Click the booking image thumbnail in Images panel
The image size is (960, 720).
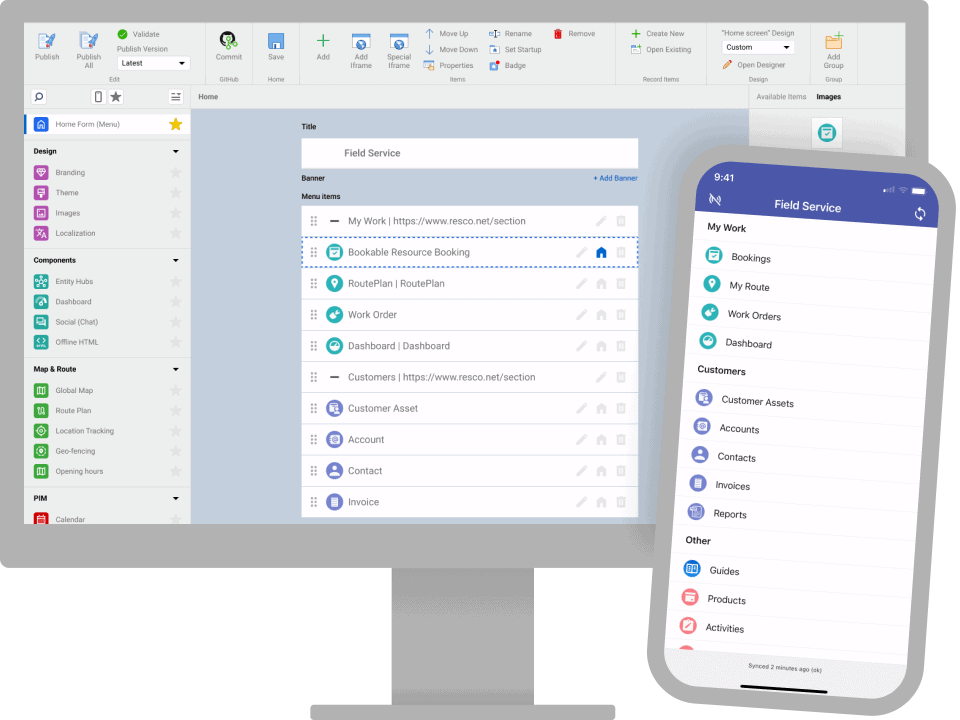coord(827,133)
